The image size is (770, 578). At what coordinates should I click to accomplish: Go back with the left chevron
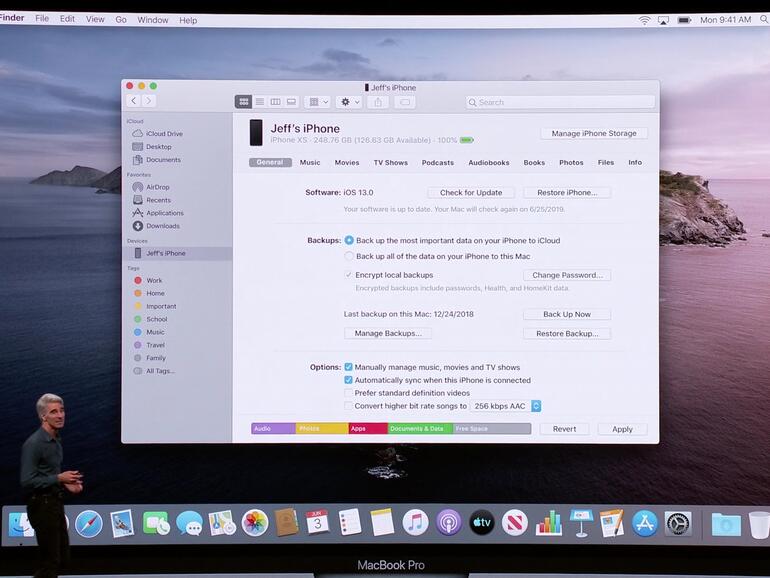pos(134,101)
